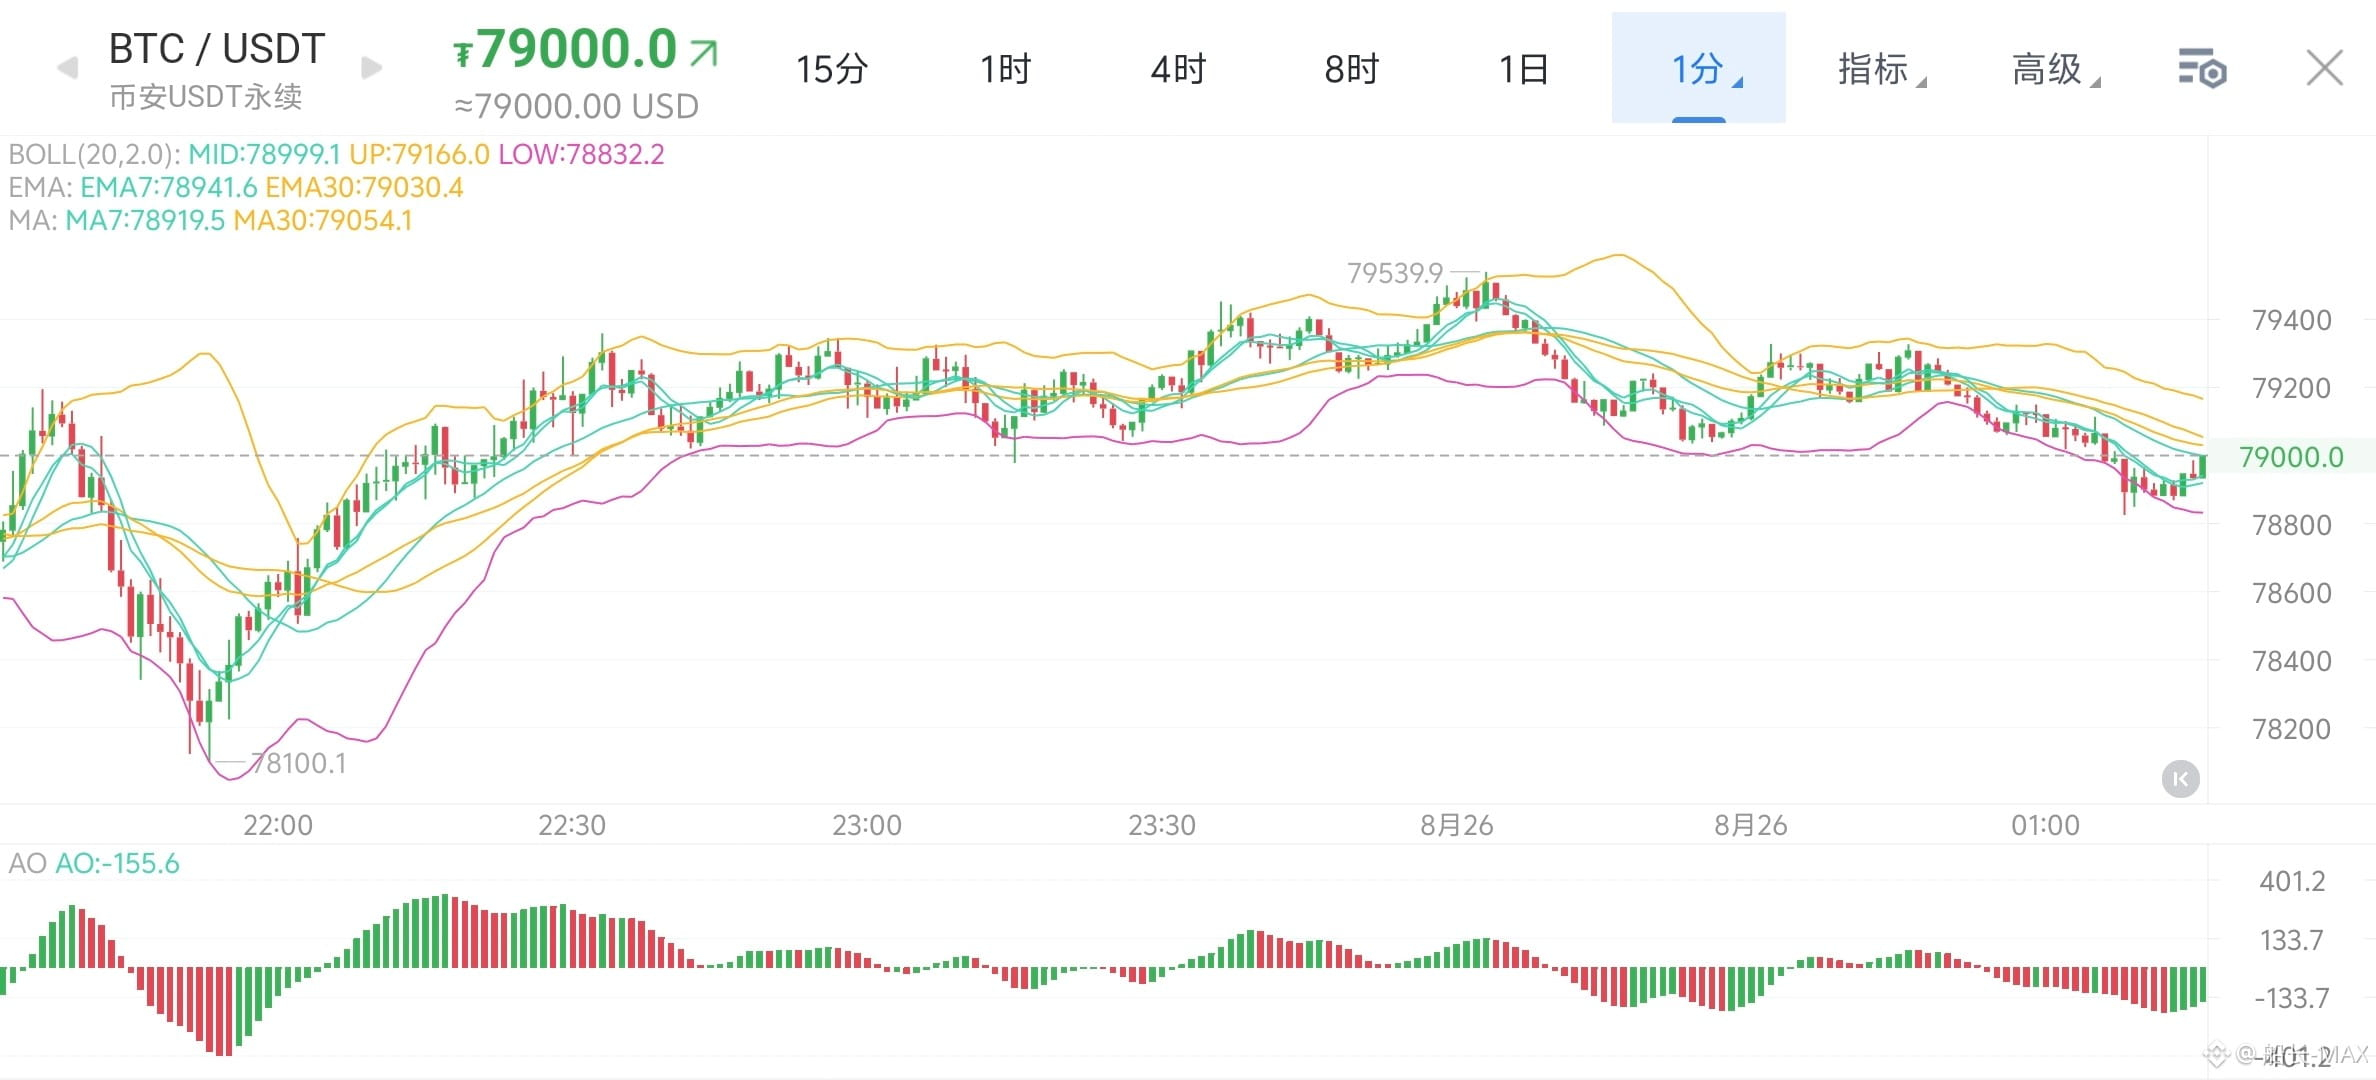Click the 79200 price axis label
2376x1080 pixels.
tap(2291, 388)
